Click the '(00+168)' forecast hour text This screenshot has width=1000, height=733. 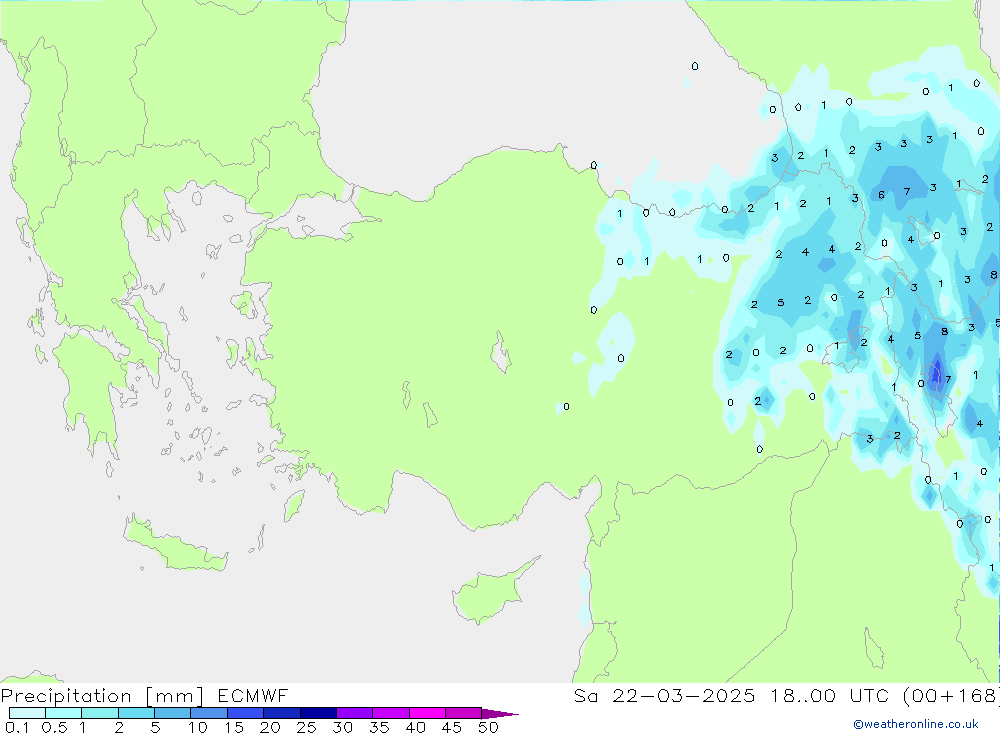[952, 696]
